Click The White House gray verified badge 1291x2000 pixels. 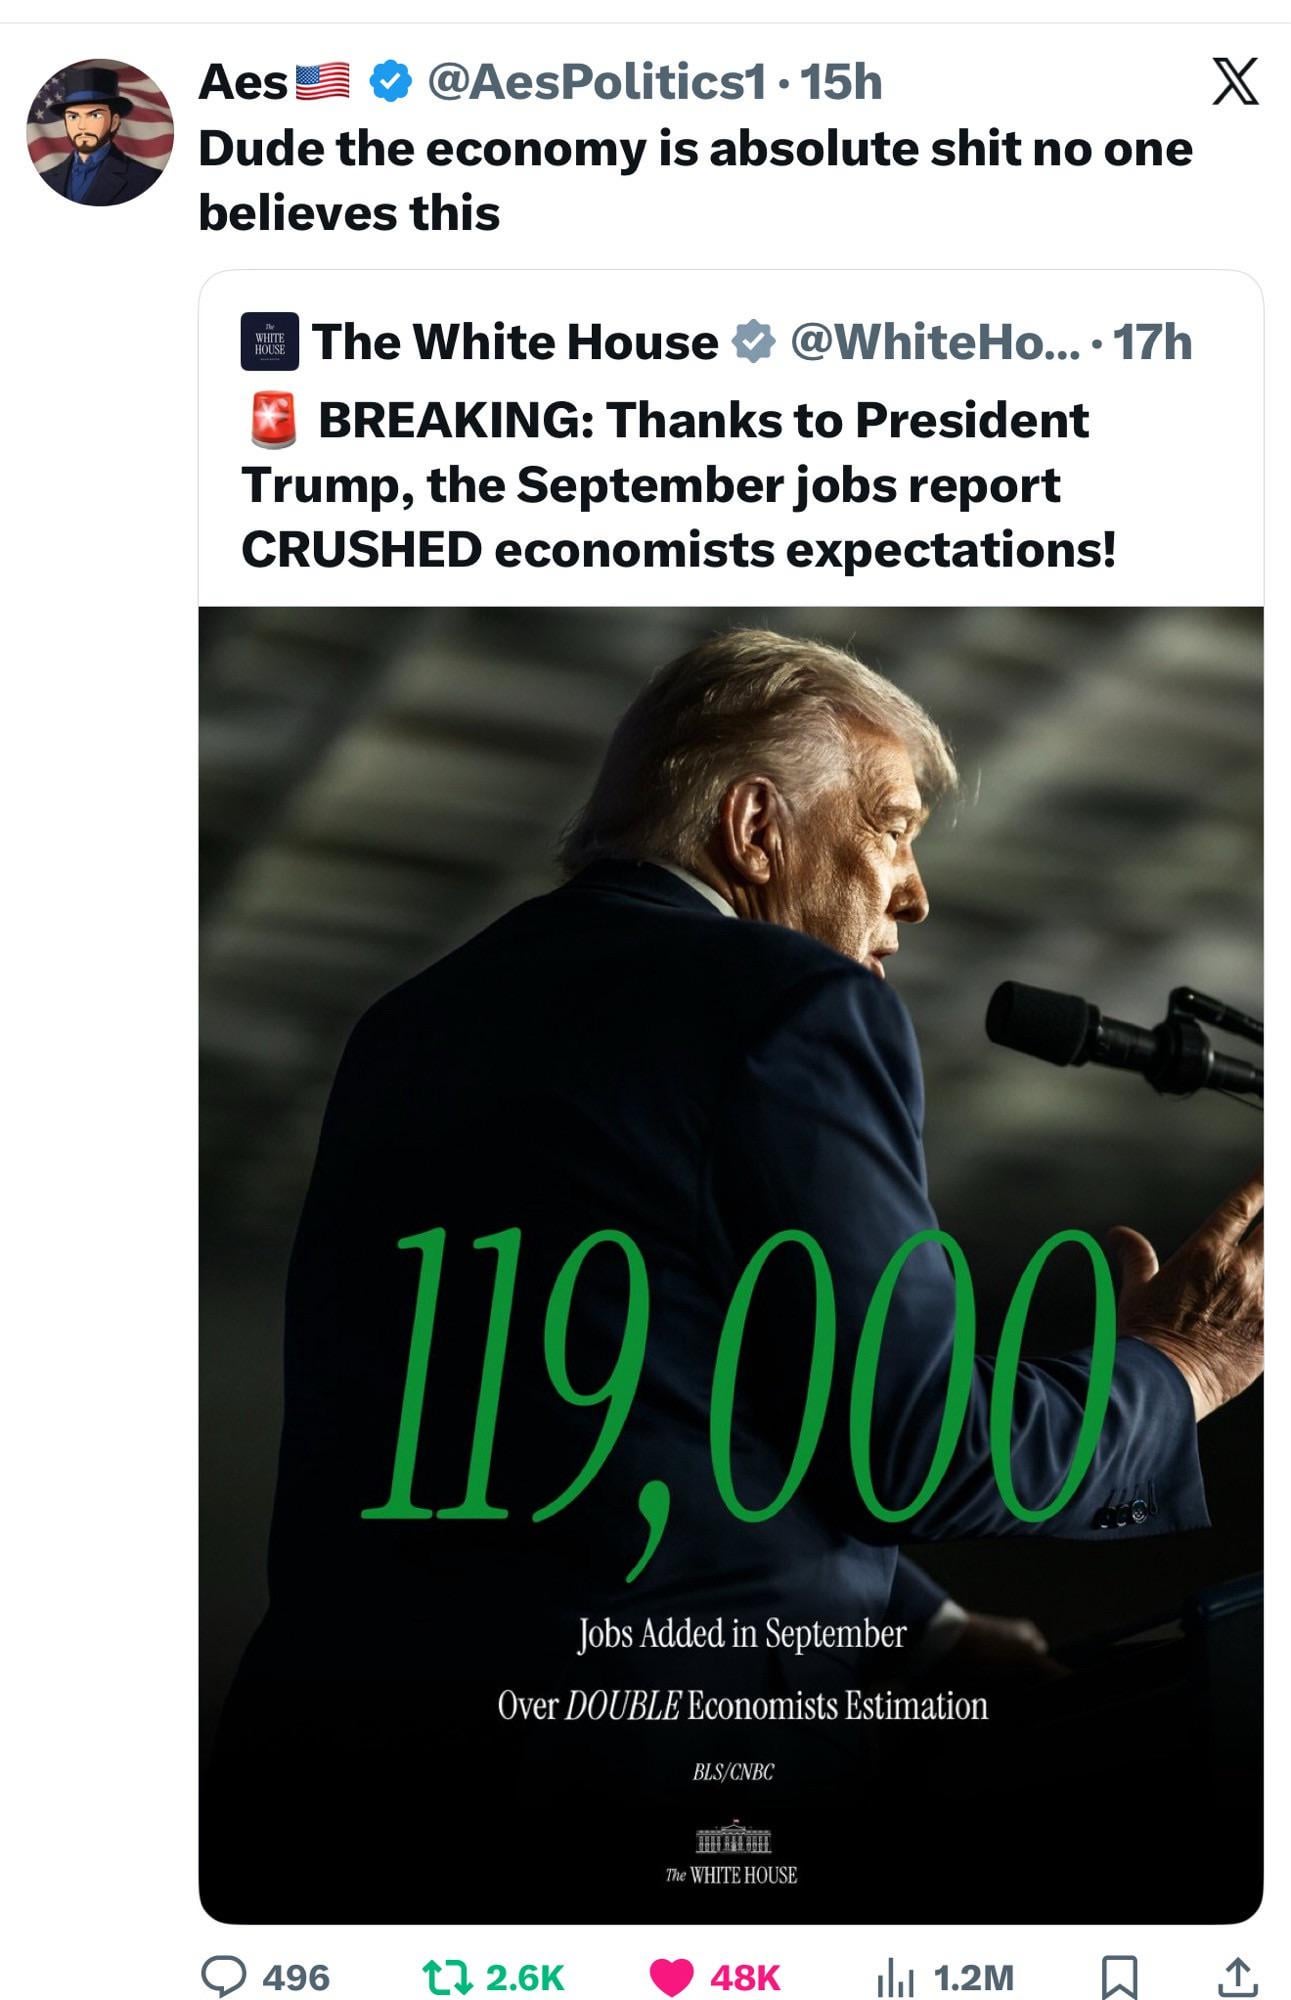[754, 342]
